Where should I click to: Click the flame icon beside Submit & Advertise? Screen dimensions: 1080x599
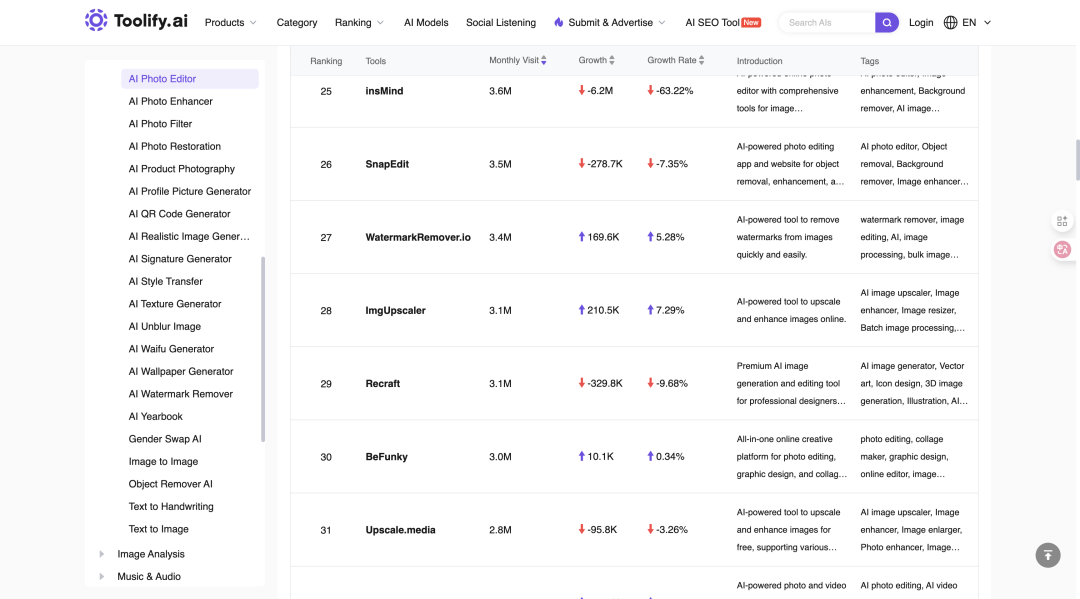(559, 23)
